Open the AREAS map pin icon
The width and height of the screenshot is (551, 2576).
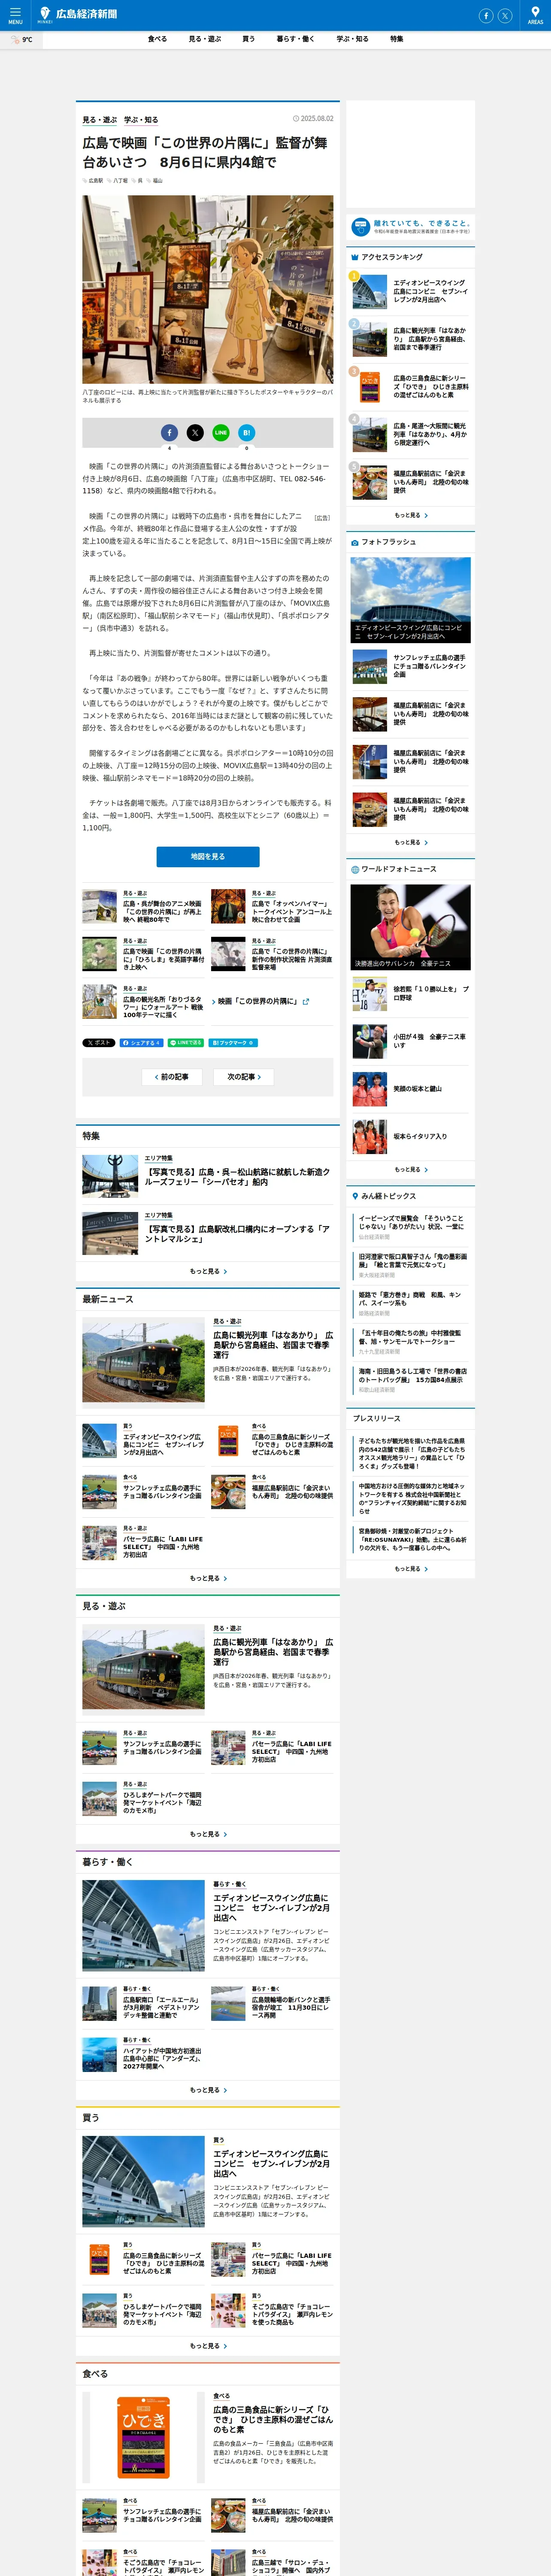[x=535, y=15]
